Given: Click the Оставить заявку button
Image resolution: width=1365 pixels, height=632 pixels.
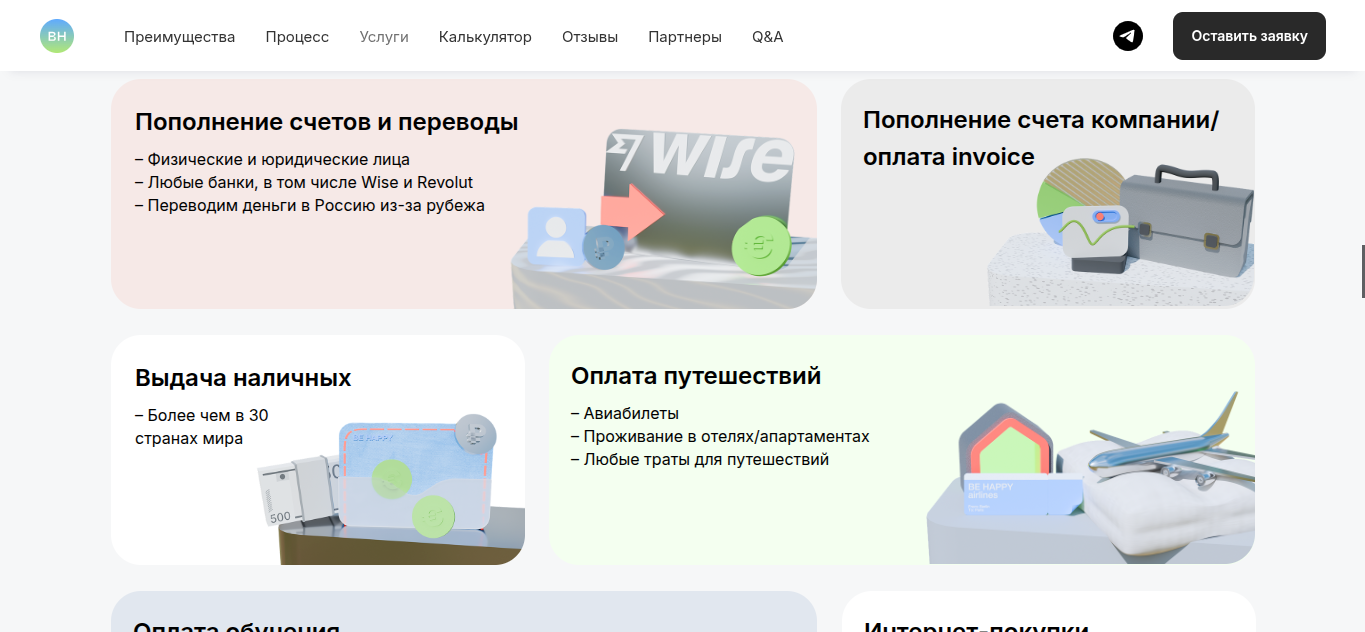Looking at the screenshot, I should [x=1249, y=36].
